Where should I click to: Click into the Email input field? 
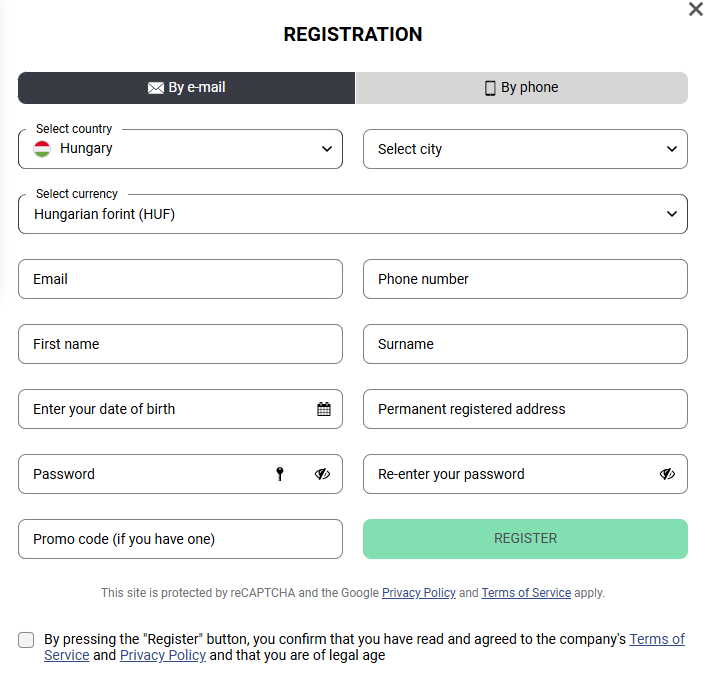[181, 279]
